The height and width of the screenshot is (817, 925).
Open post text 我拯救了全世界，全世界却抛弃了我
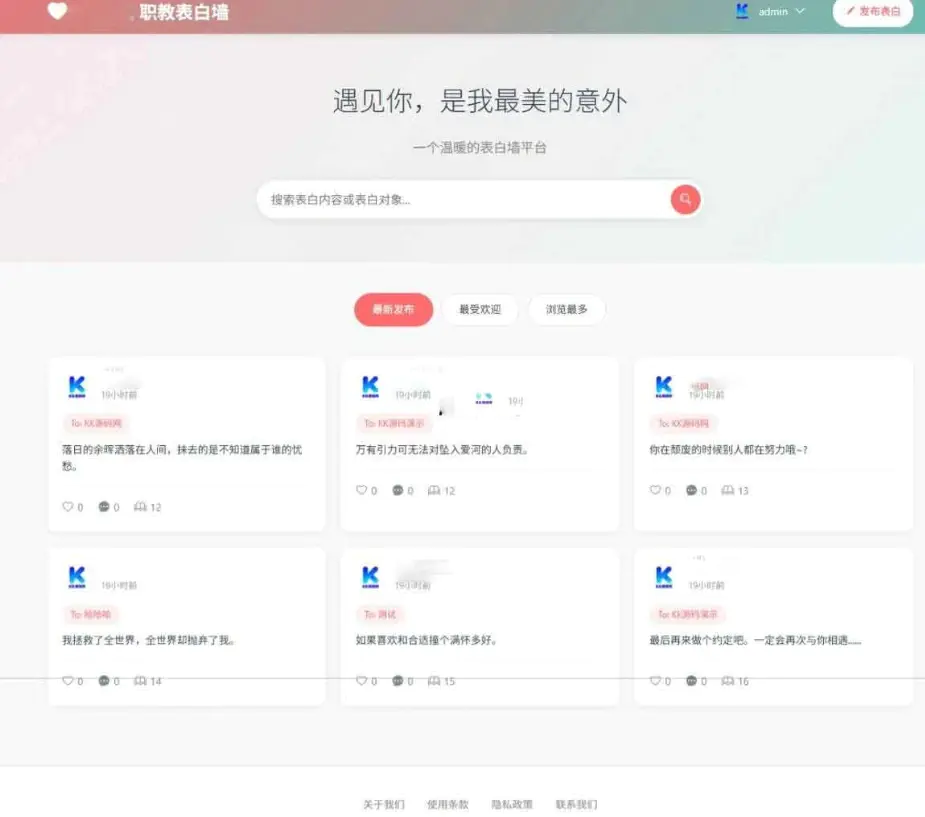(148, 640)
